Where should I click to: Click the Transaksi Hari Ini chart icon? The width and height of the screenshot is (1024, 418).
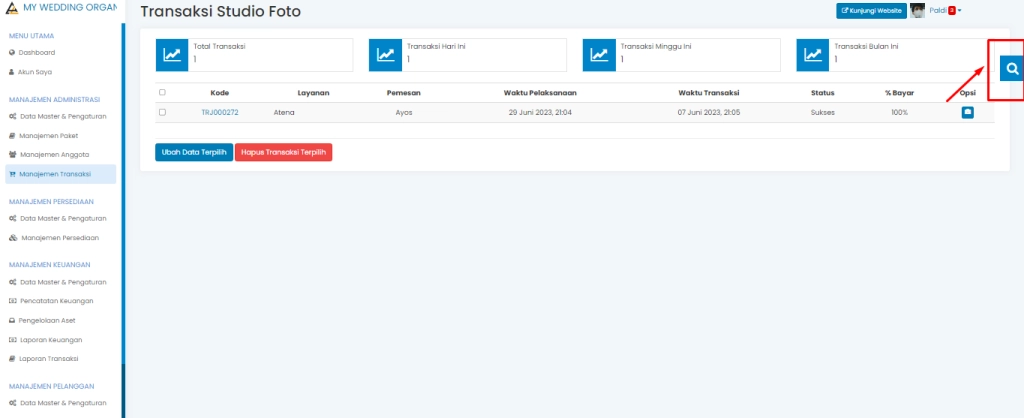[386, 55]
